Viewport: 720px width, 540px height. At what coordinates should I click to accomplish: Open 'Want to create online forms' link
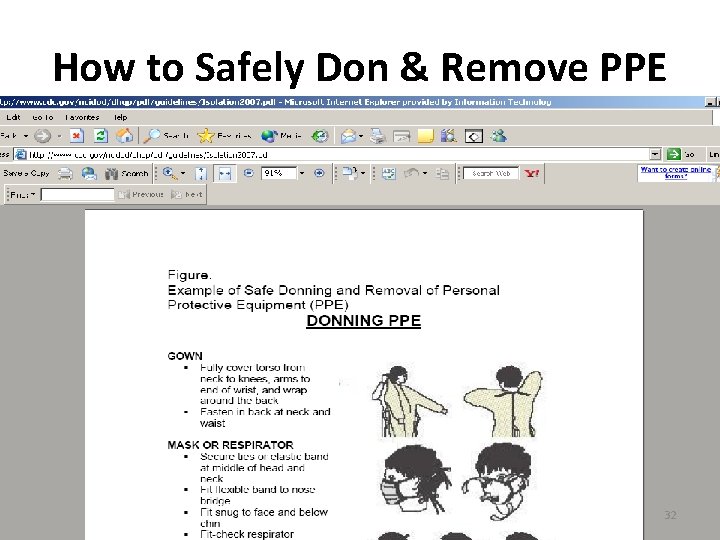(675, 173)
